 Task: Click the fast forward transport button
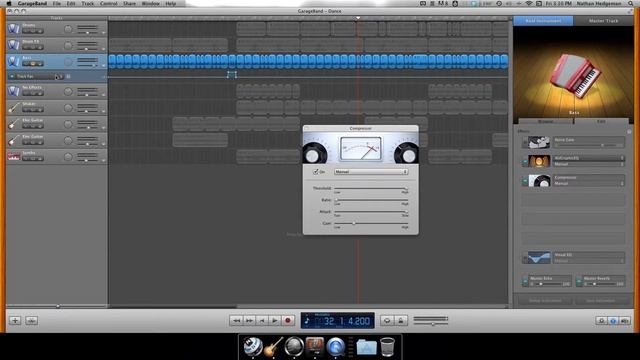point(249,321)
